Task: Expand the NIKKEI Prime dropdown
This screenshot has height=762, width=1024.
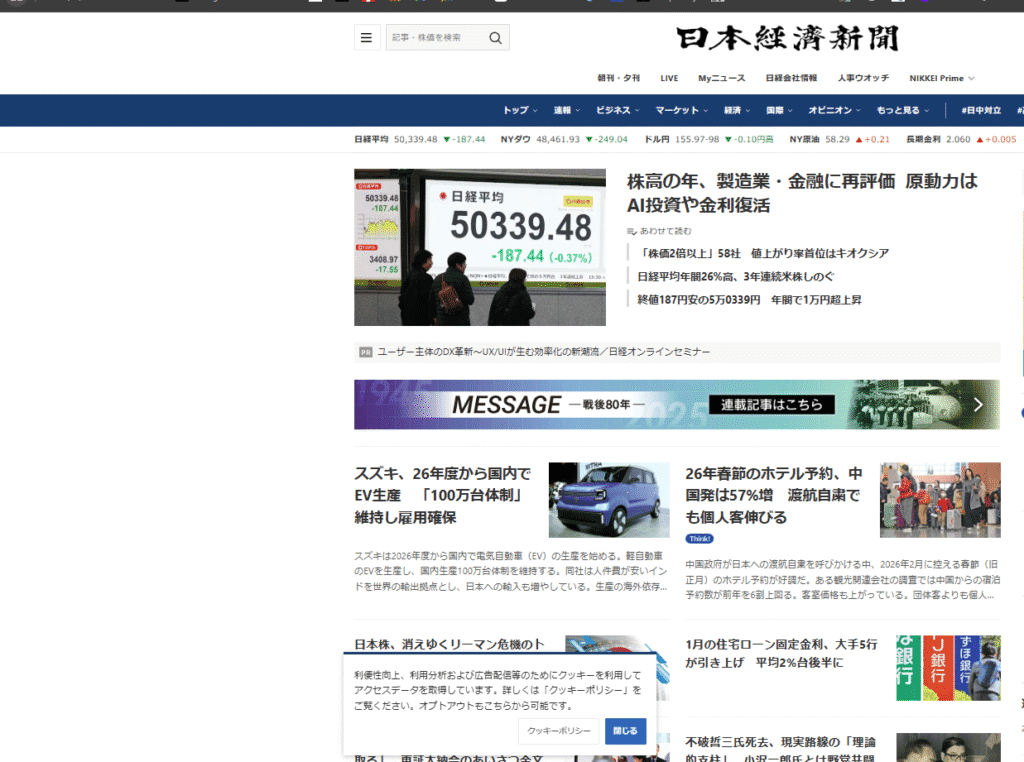Action: pos(941,78)
